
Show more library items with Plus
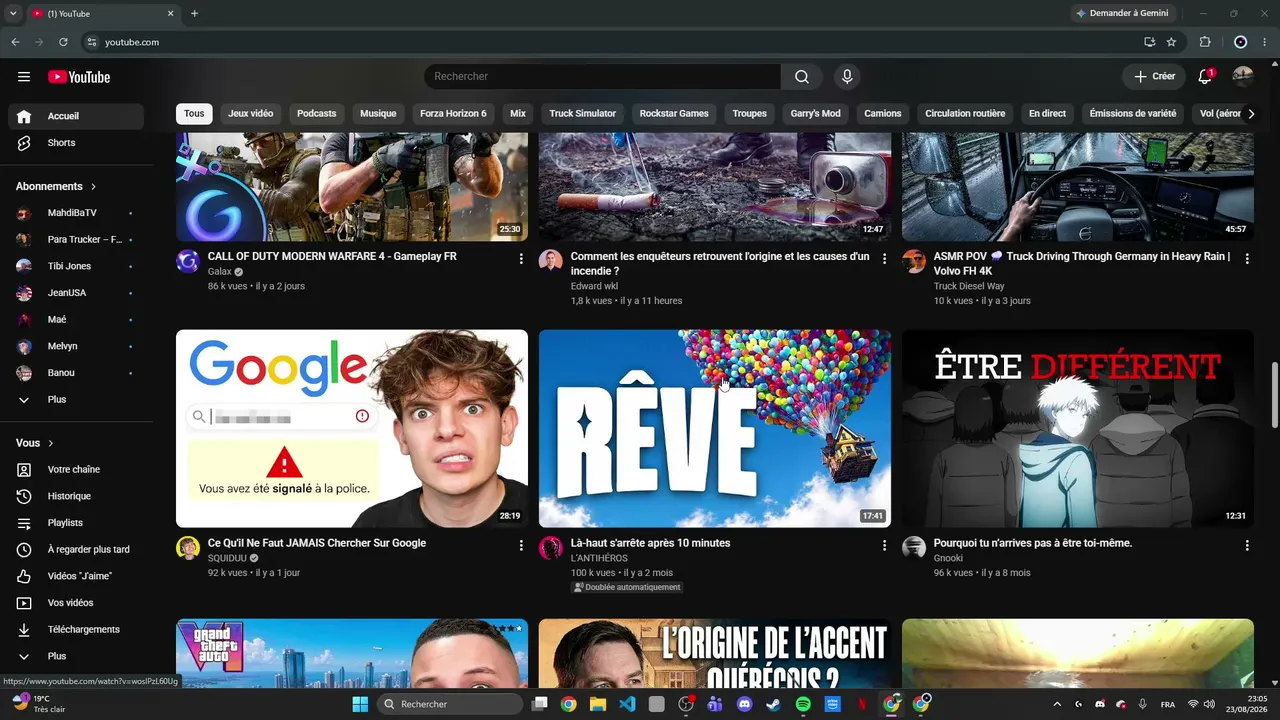(76, 656)
